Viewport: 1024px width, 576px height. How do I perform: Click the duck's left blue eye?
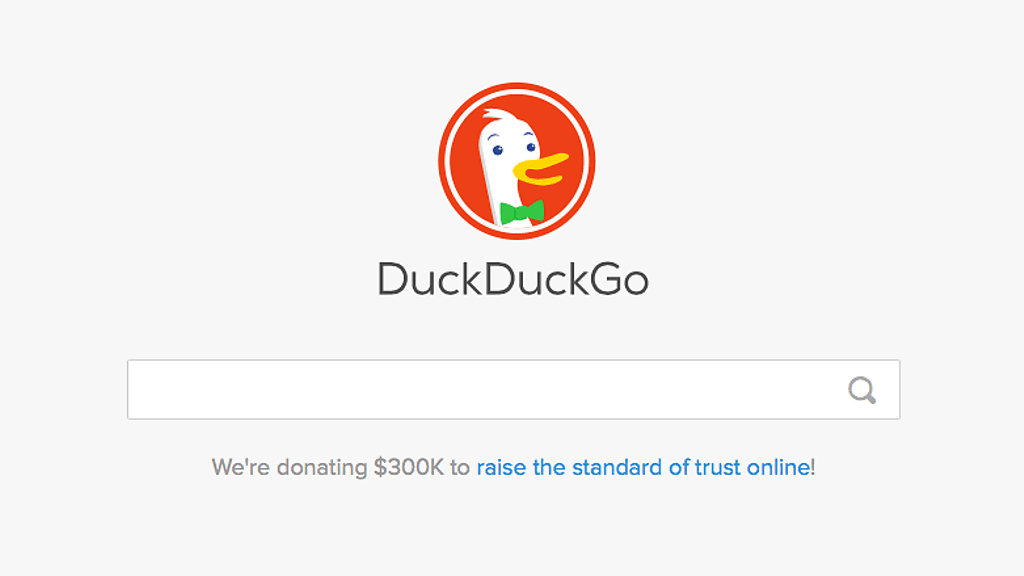(x=498, y=150)
